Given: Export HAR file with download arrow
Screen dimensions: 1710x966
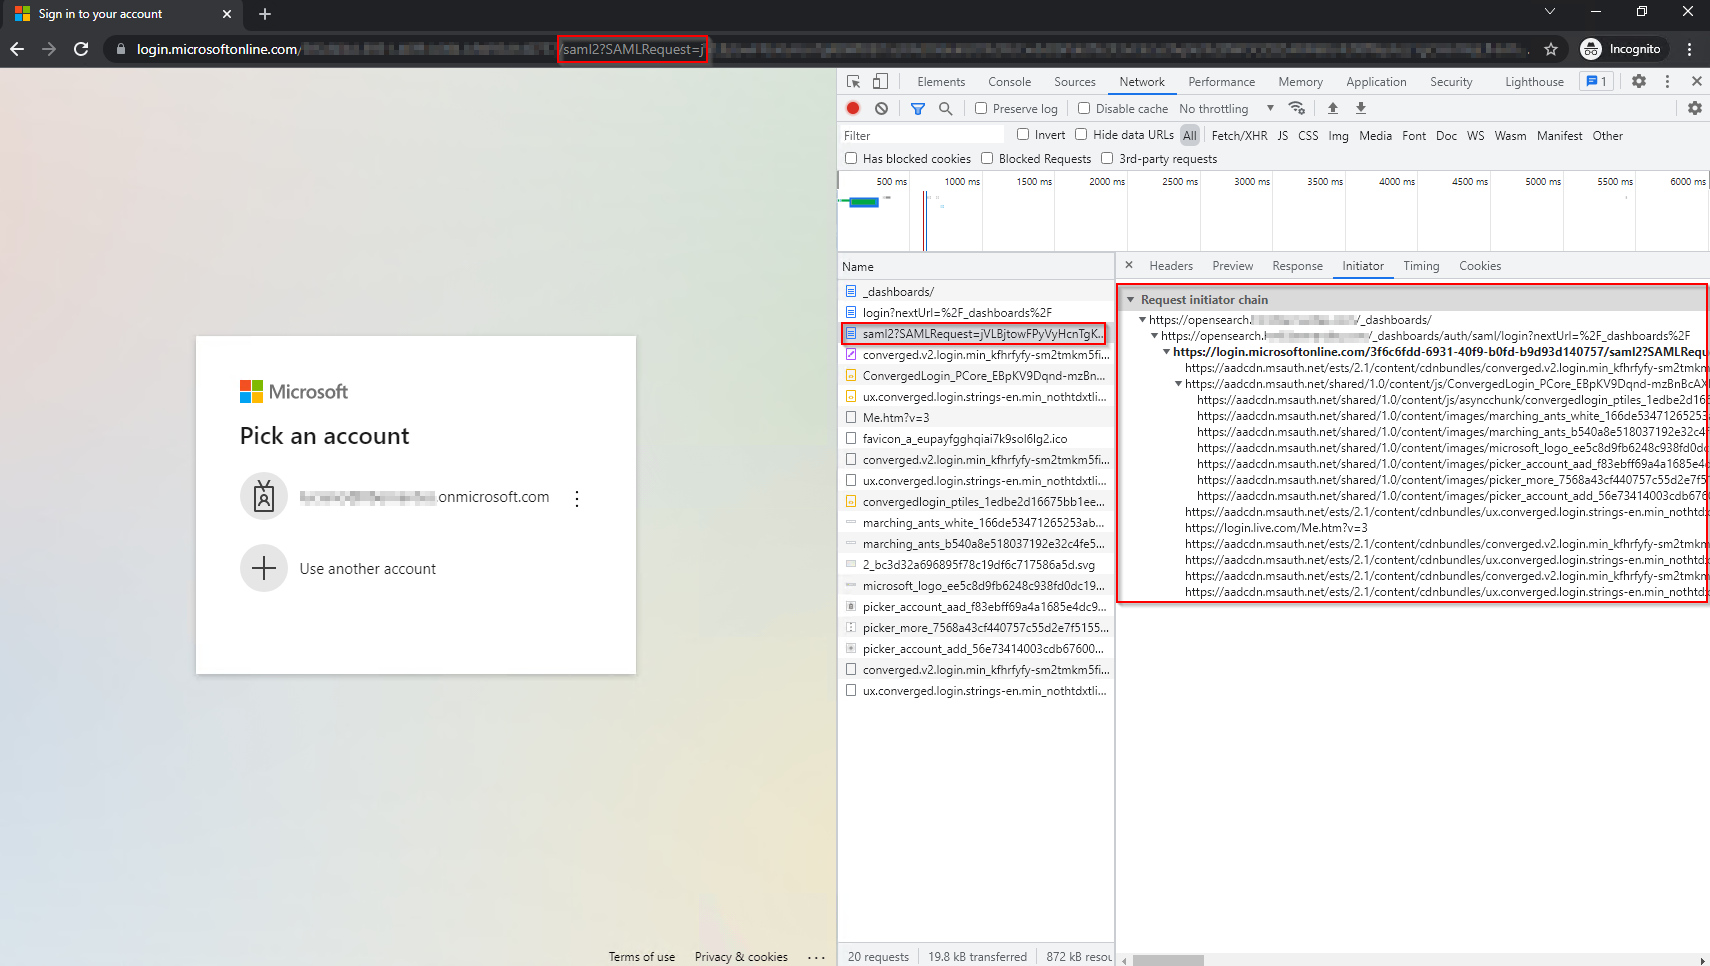Looking at the screenshot, I should [x=1361, y=108].
